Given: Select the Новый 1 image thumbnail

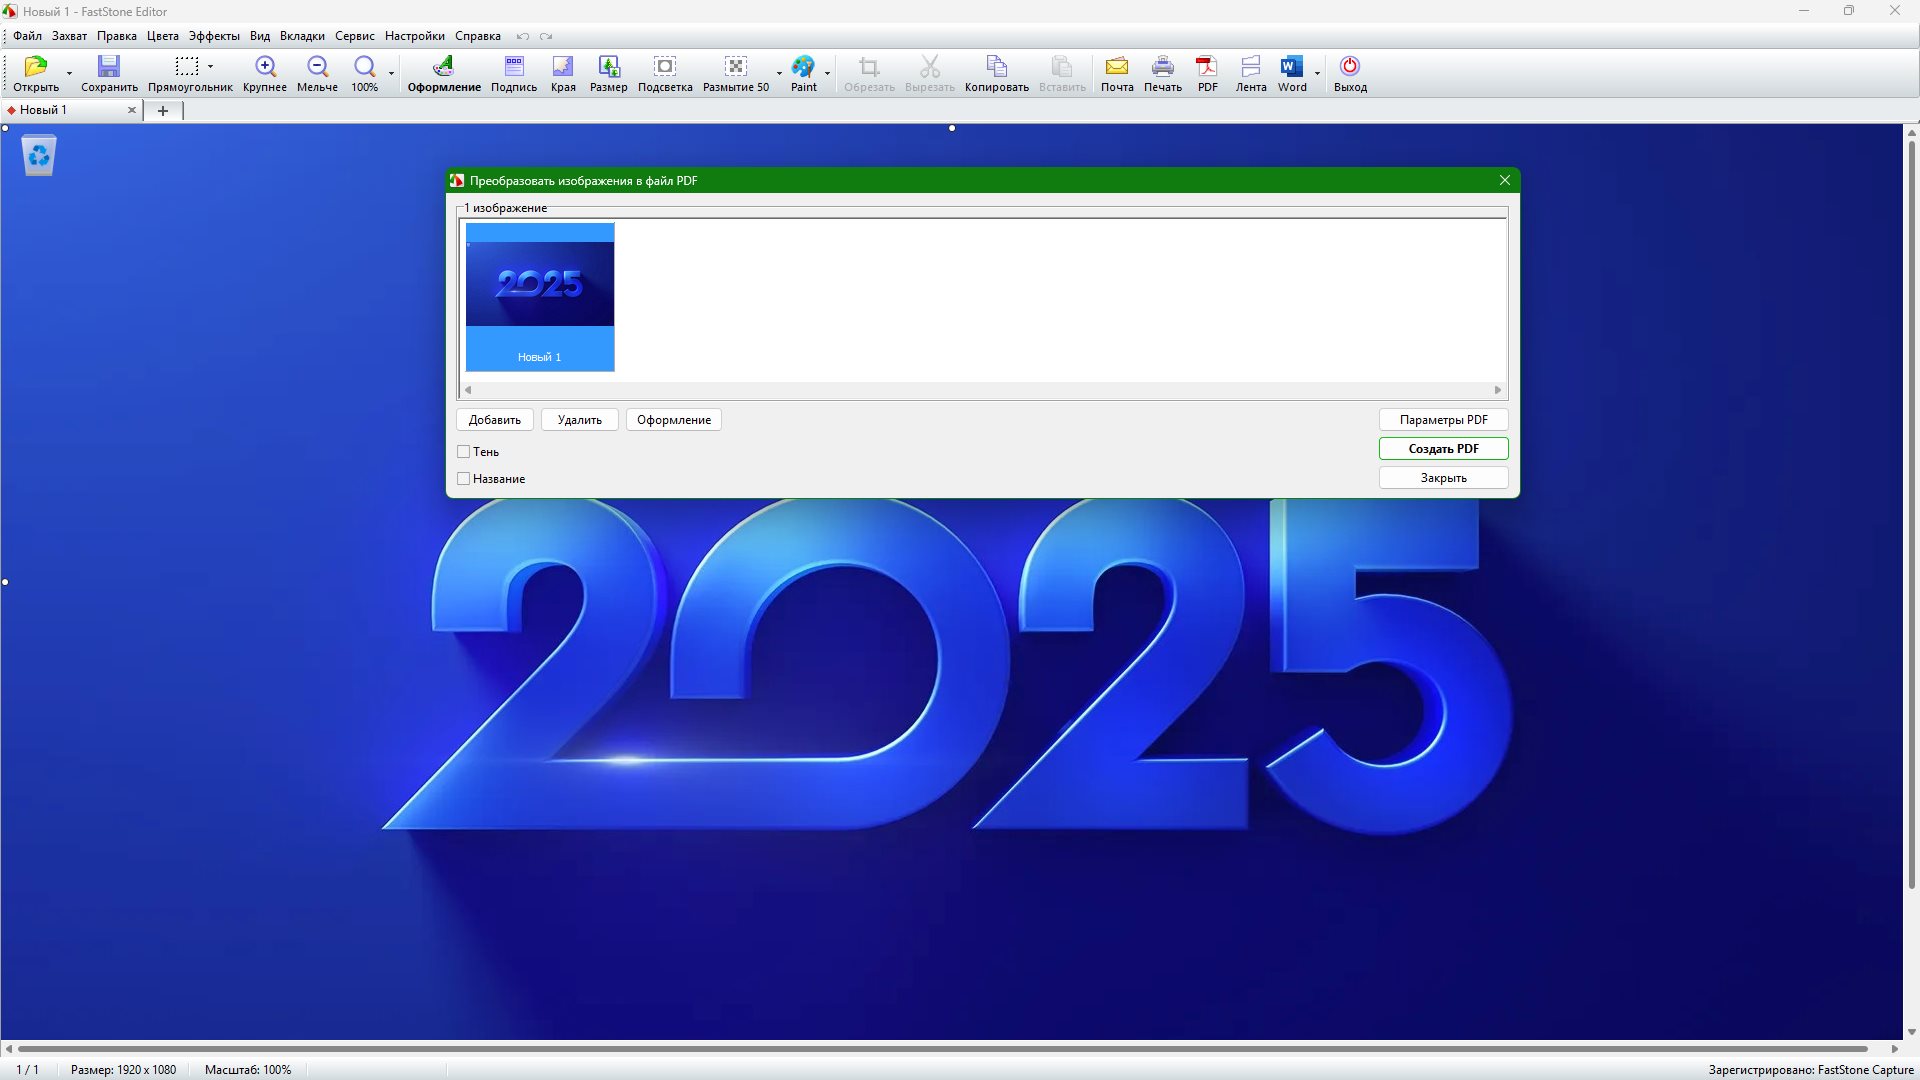Looking at the screenshot, I should (x=540, y=297).
